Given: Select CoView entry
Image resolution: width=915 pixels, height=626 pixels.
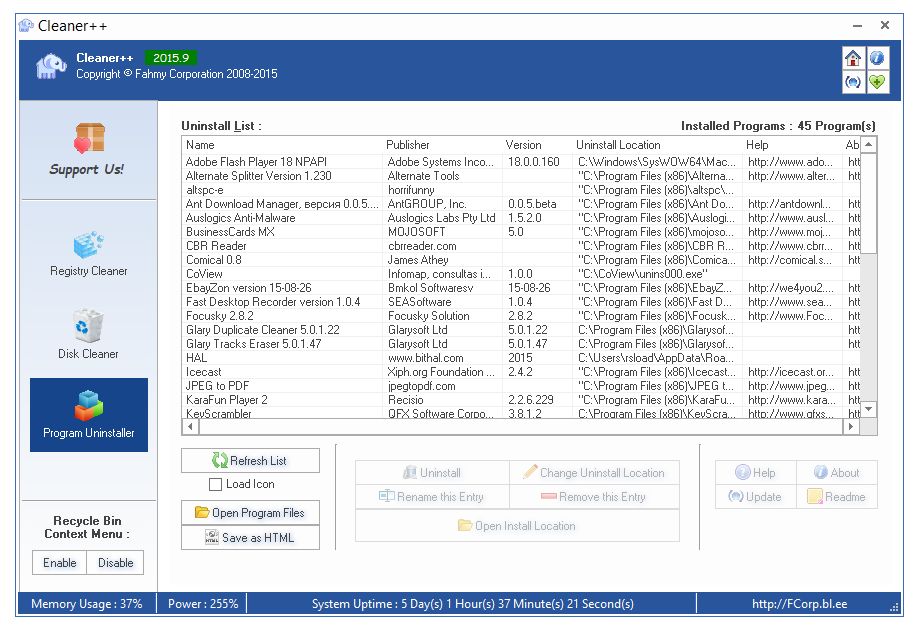Looking at the screenshot, I should 521,274.
